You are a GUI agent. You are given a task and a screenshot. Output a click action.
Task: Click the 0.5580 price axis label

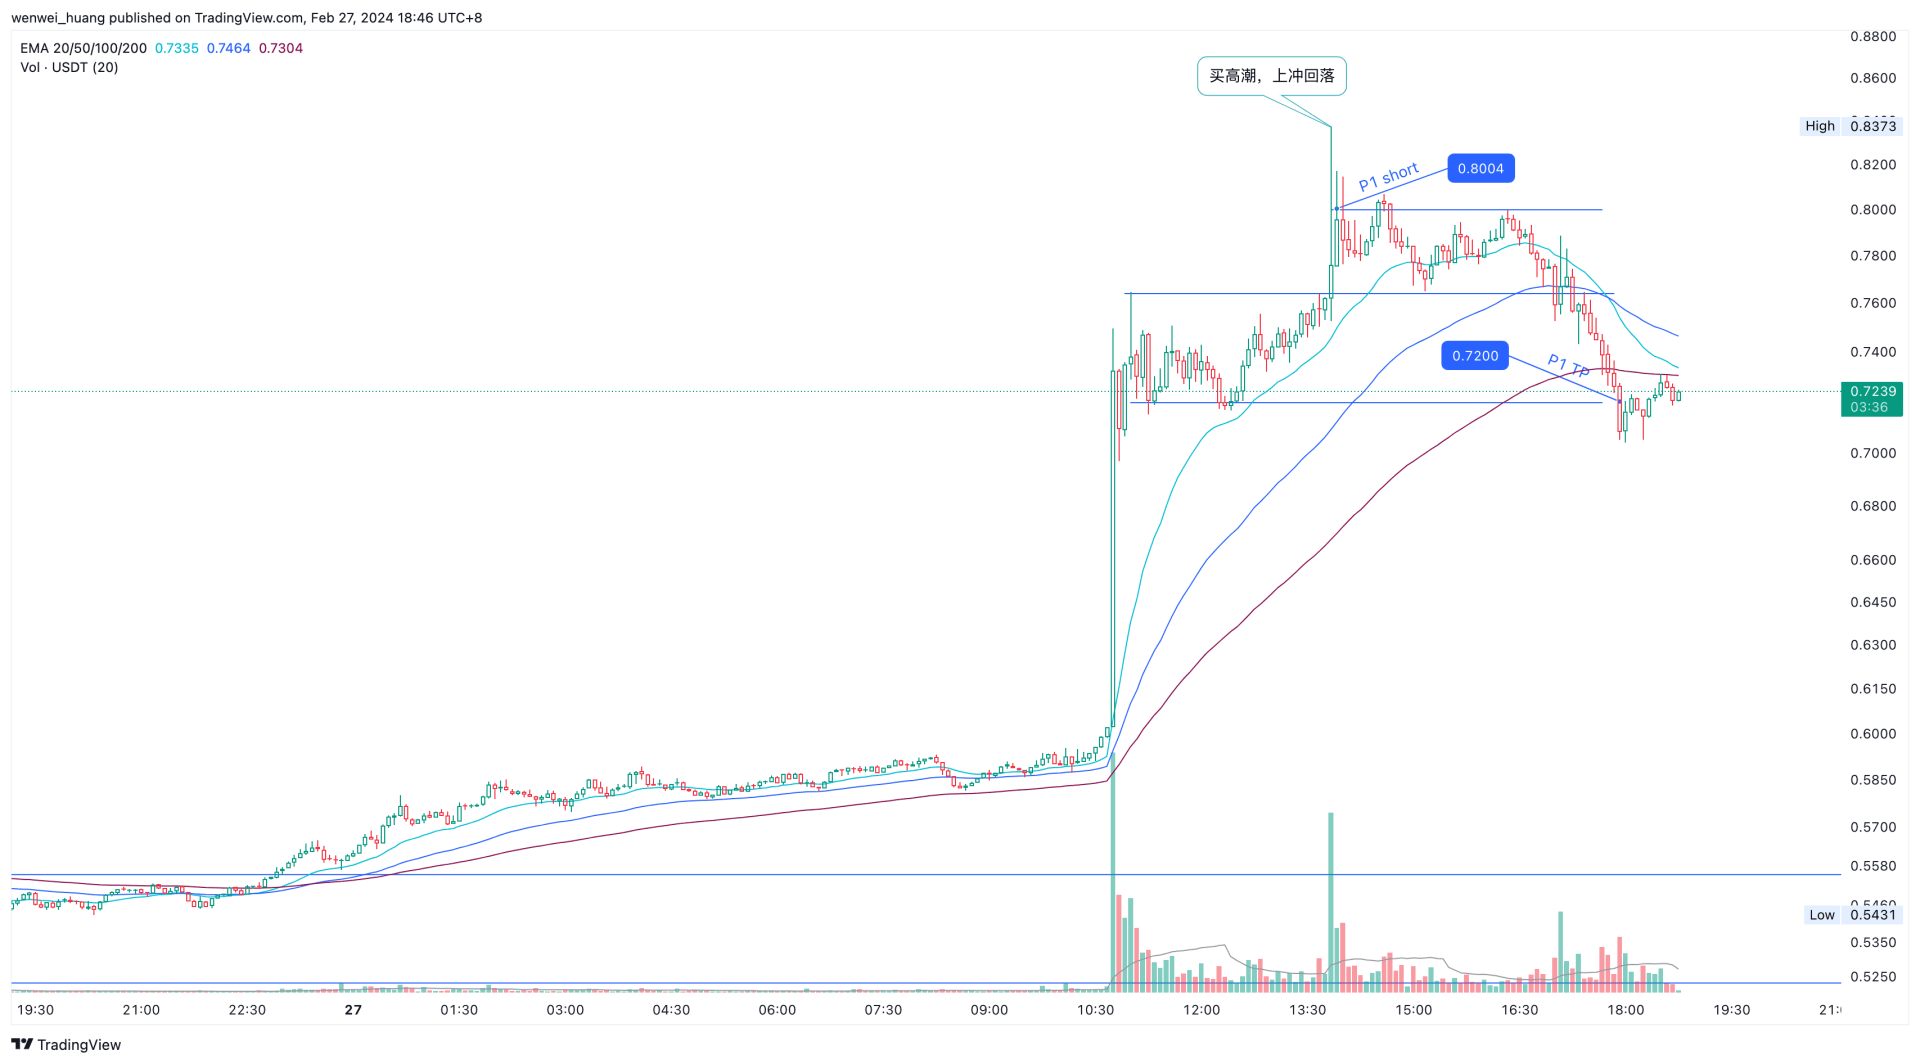(x=1873, y=866)
